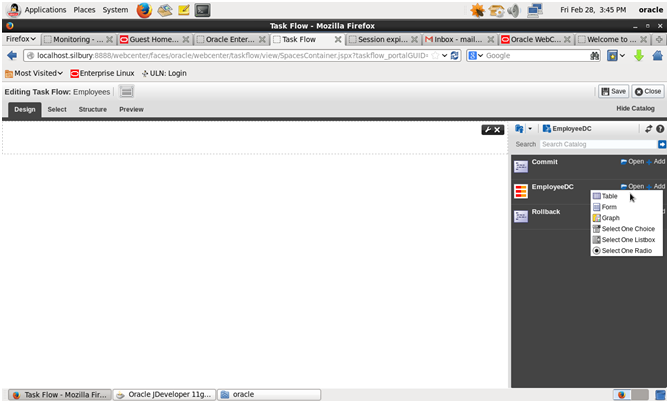This screenshot has height=403, width=669.
Task: Click the Rollback operation icon
Action: (521, 216)
